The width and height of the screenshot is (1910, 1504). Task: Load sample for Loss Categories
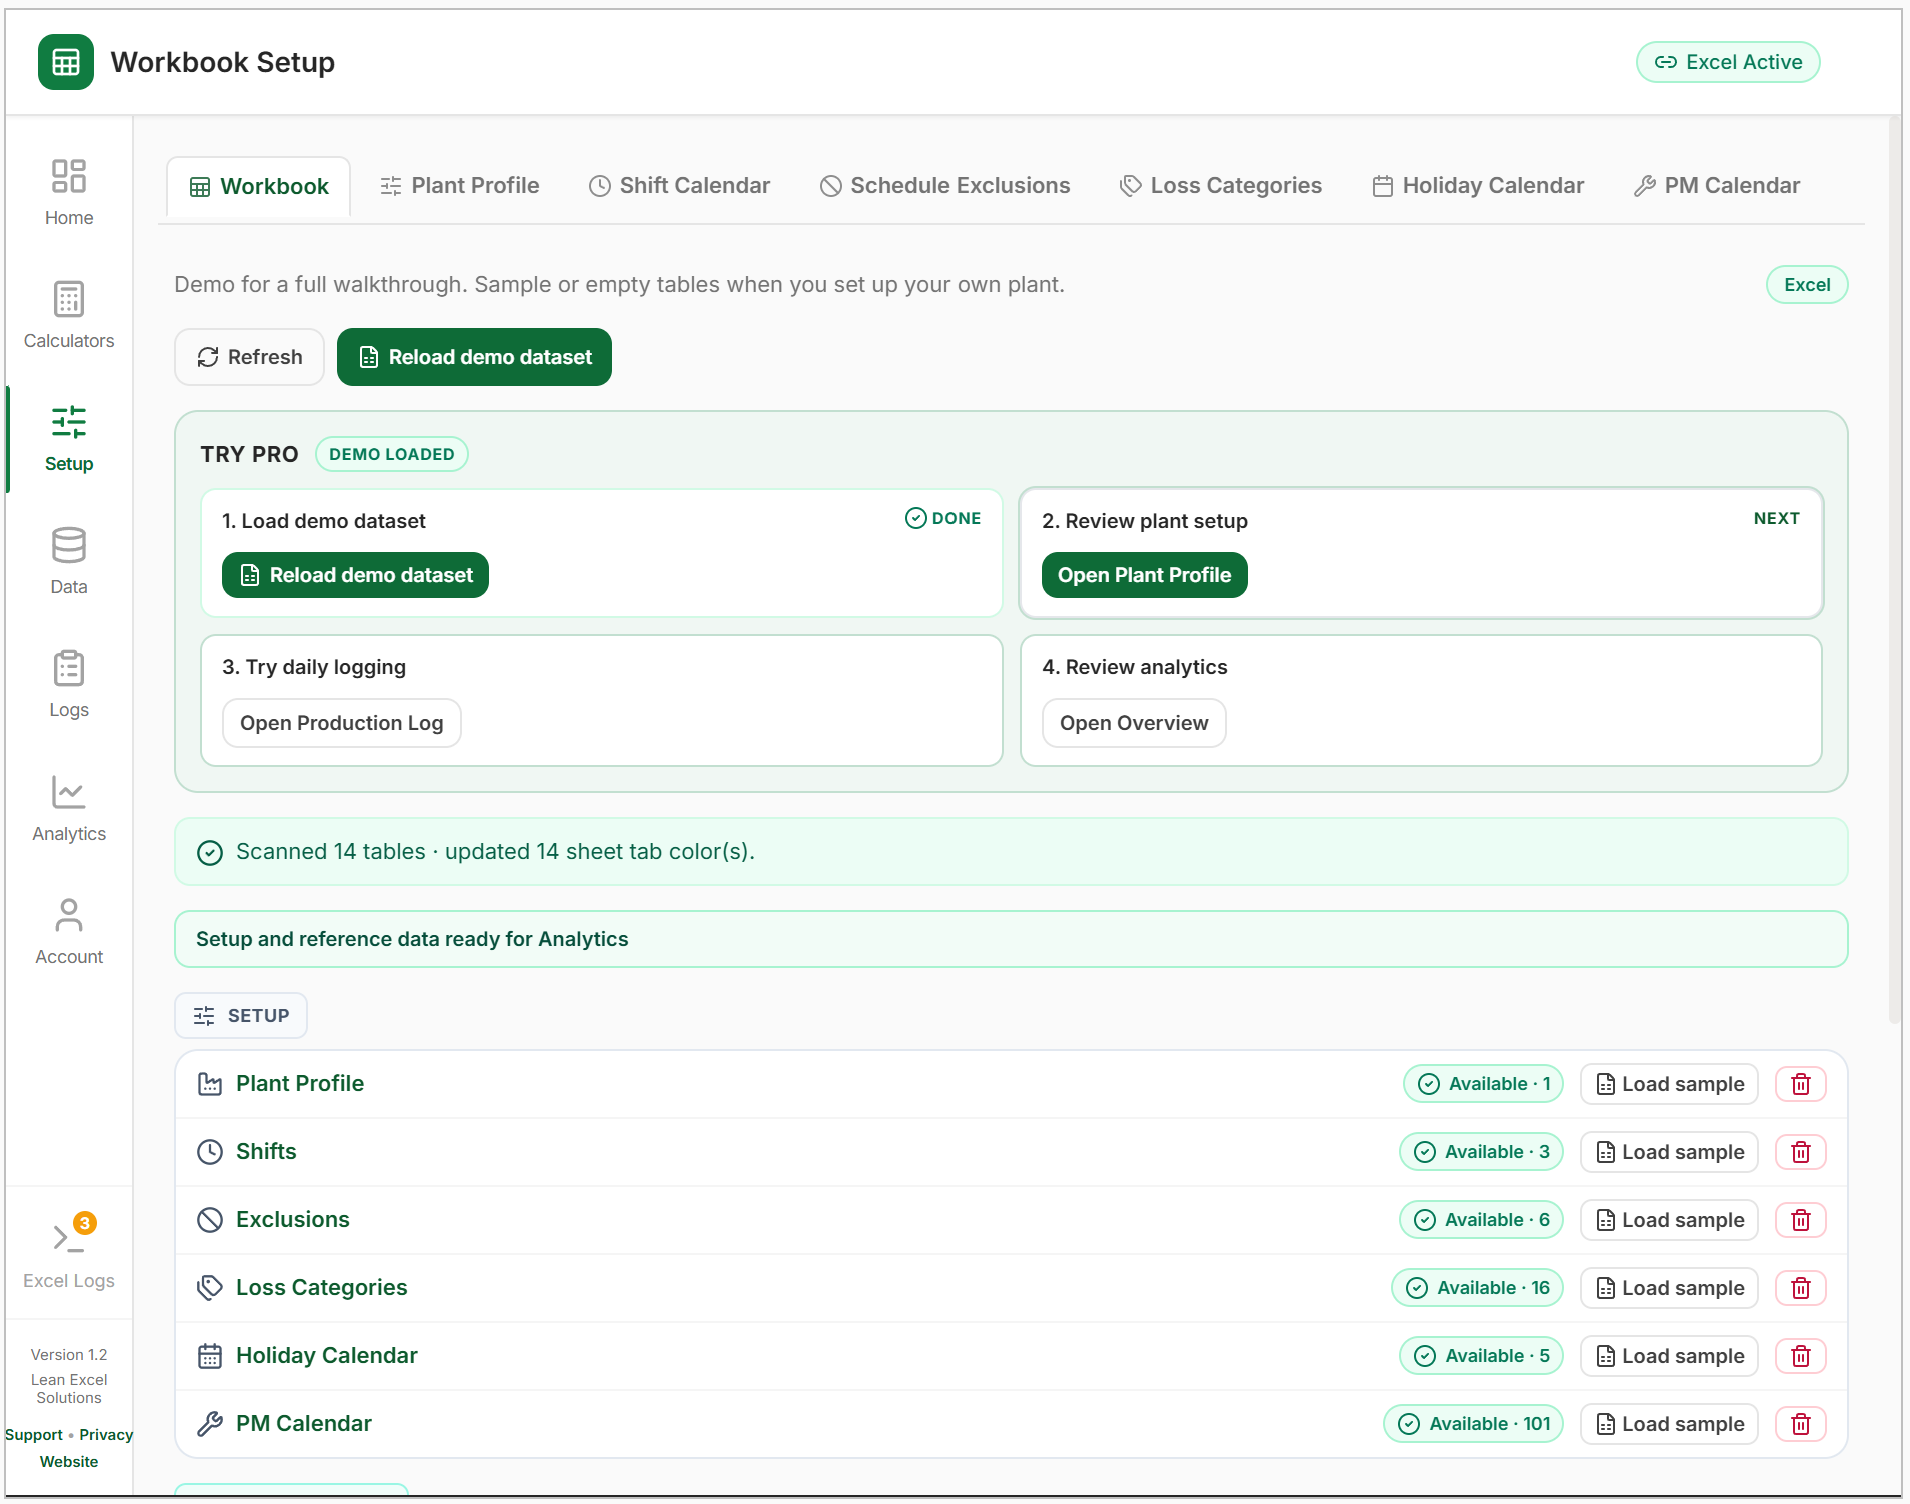[x=1669, y=1288]
